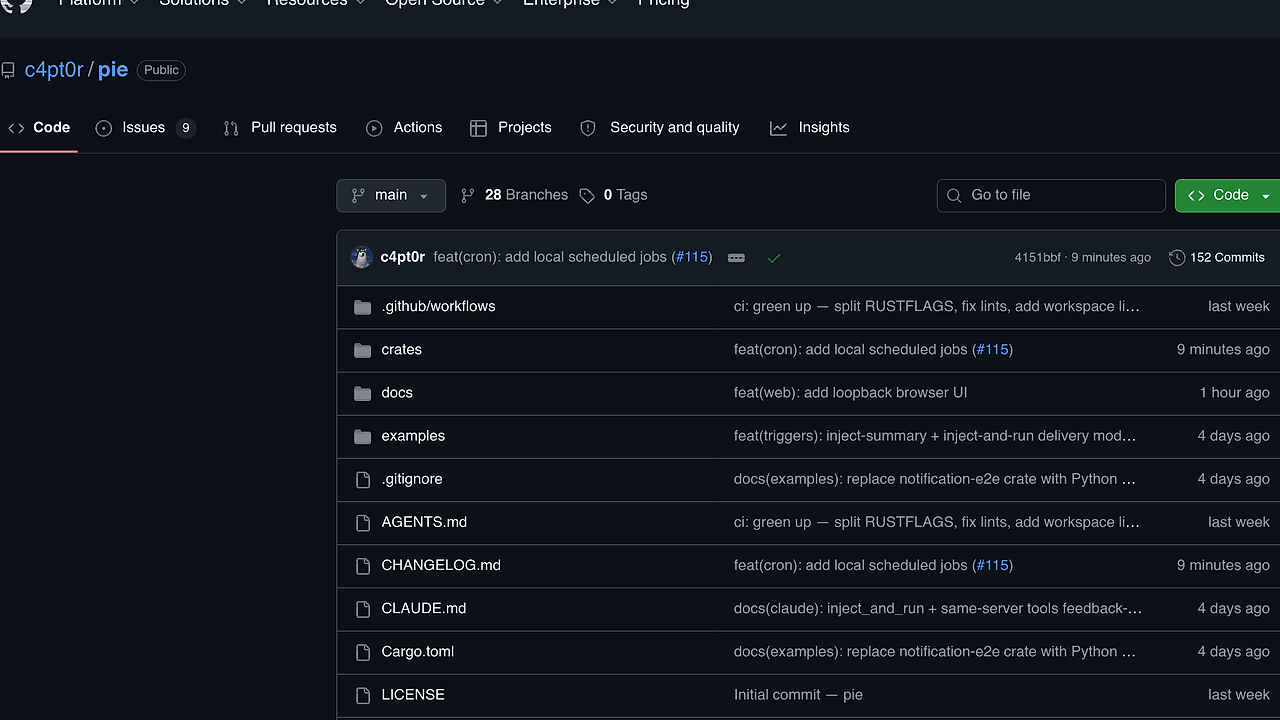Click the crates folder icon
The width and height of the screenshot is (1280, 720).
(x=363, y=350)
